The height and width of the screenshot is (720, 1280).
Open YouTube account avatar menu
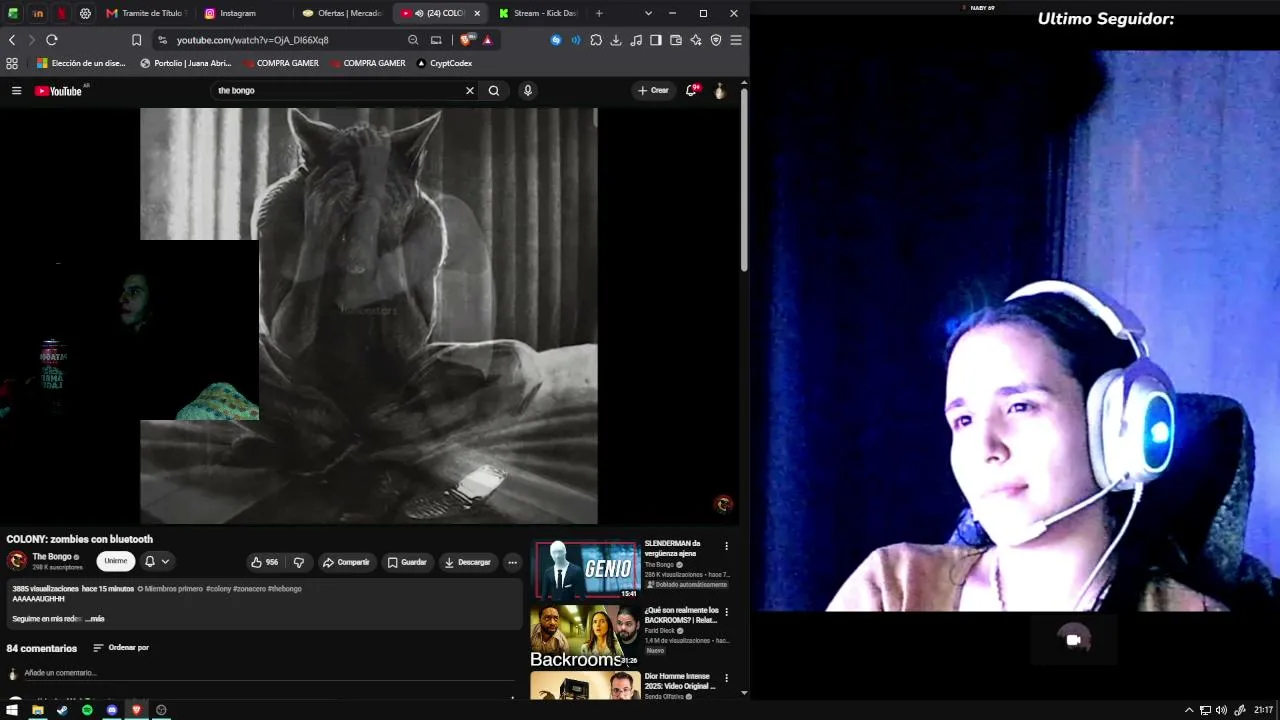click(719, 91)
